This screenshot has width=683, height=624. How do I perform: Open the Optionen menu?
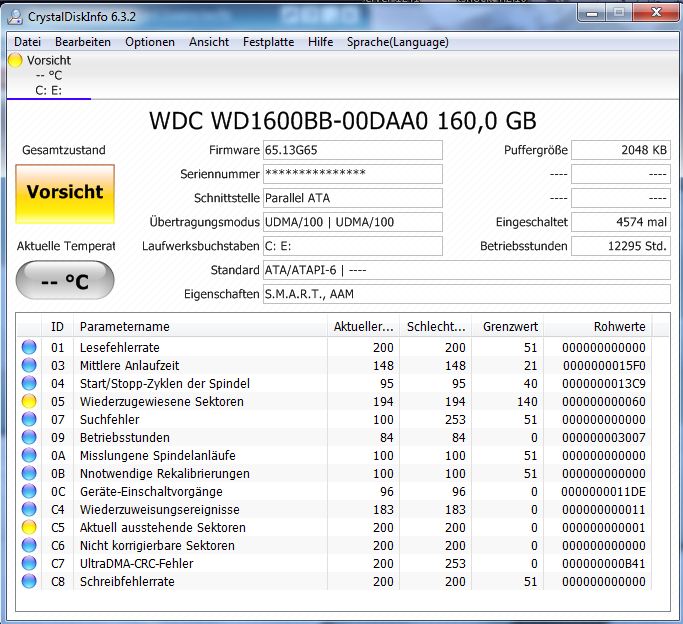(150, 42)
